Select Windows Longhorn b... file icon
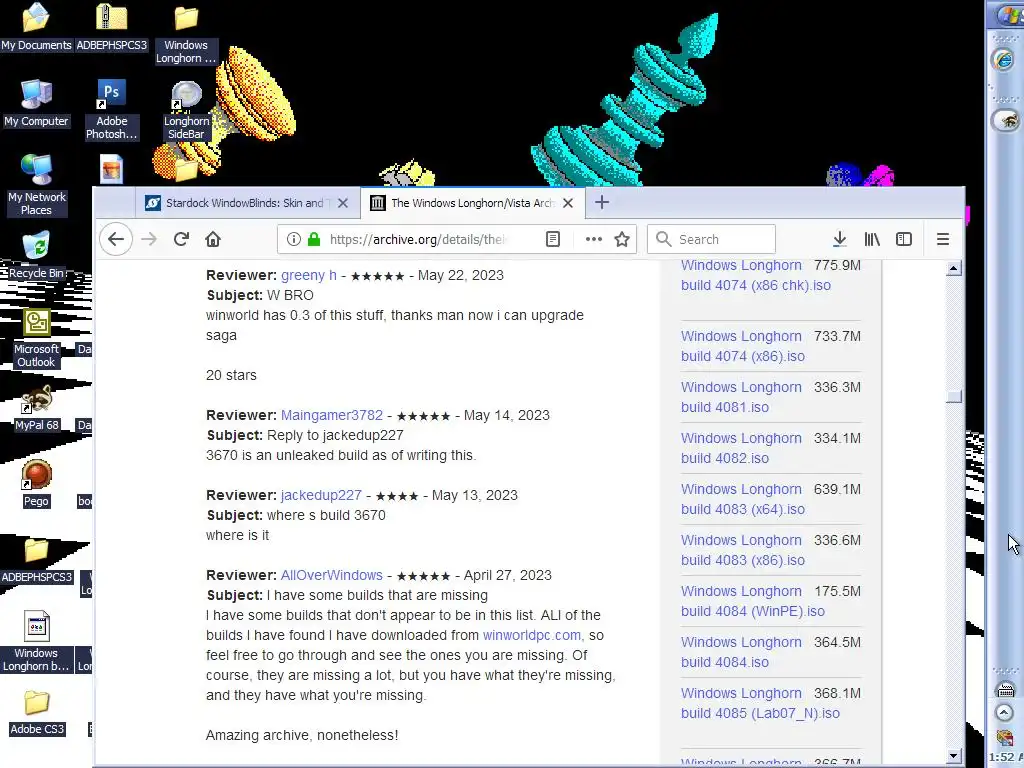The height and width of the screenshot is (768, 1024). tap(36, 642)
